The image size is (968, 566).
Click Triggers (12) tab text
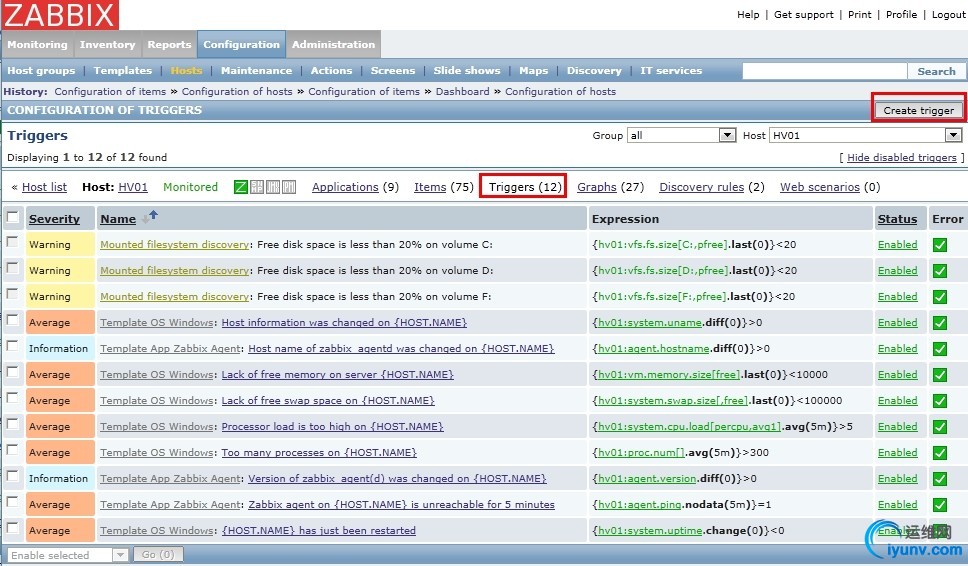(x=525, y=187)
